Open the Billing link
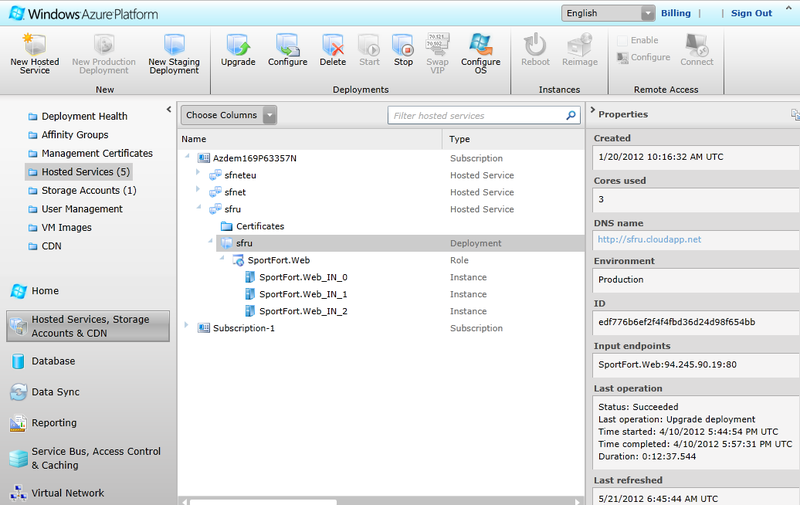 [676, 13]
